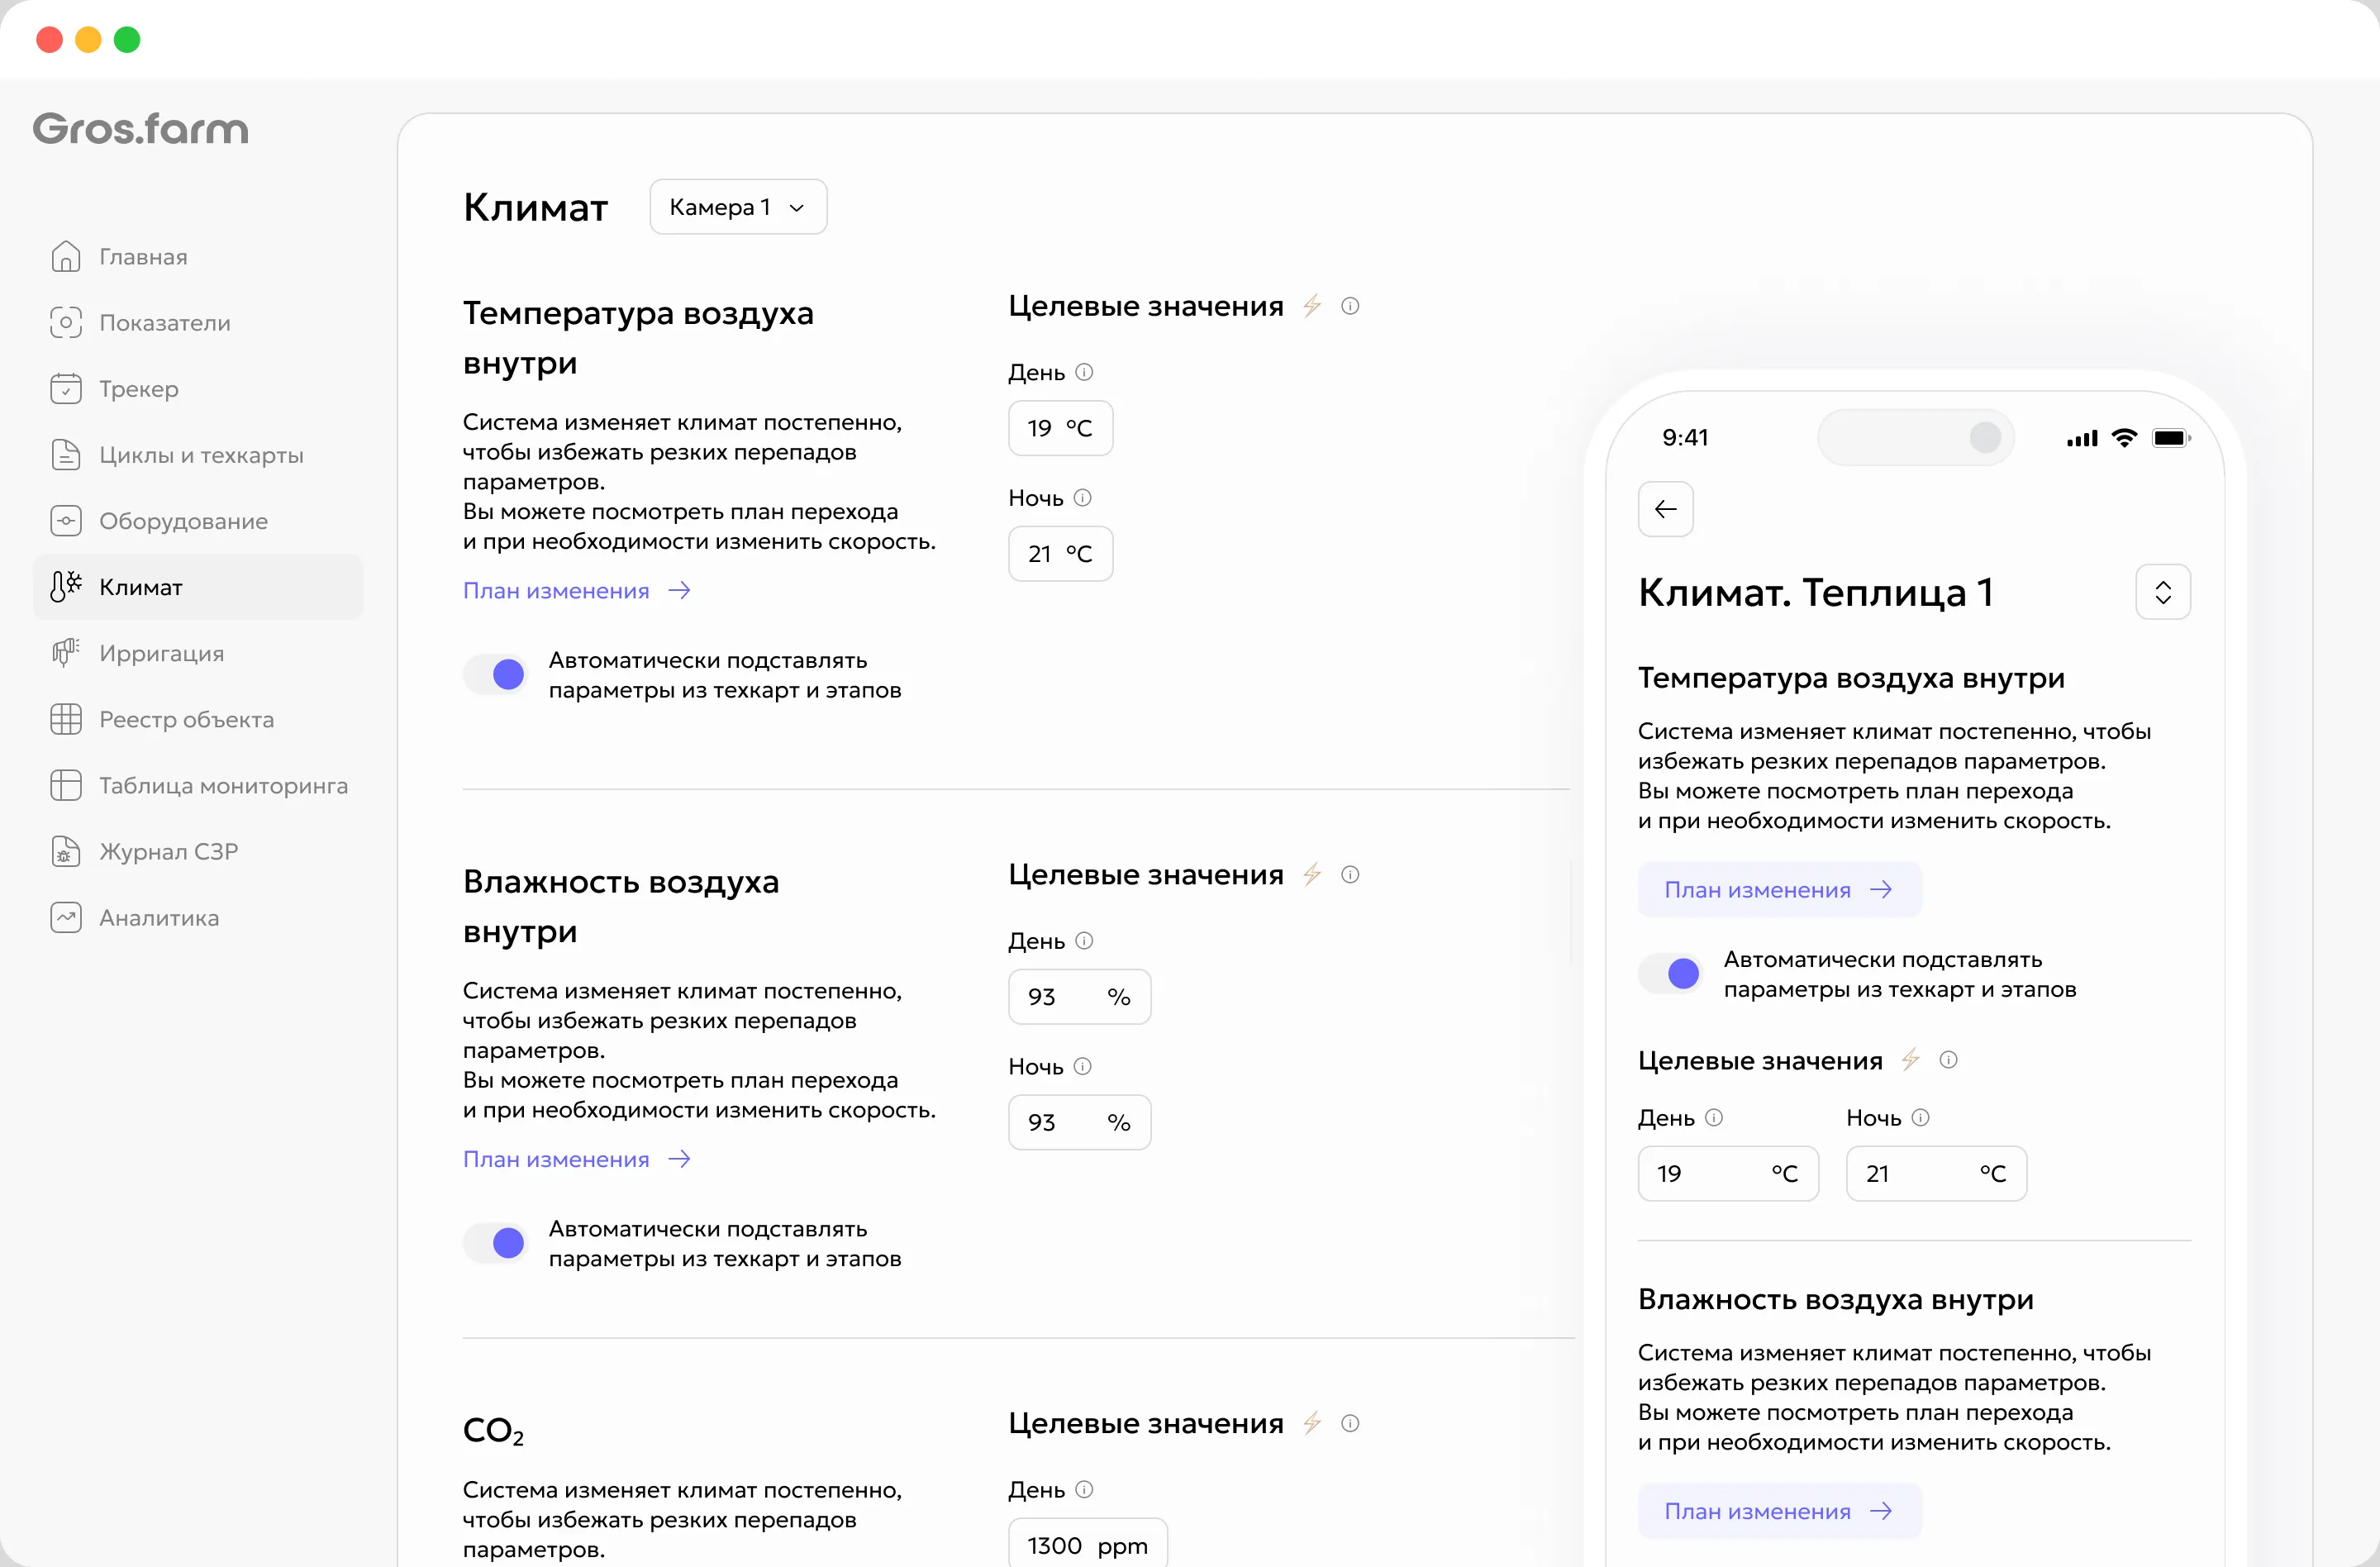
Task: Click the CO₂ День 1300 ppm field
Action: pos(1088,1544)
